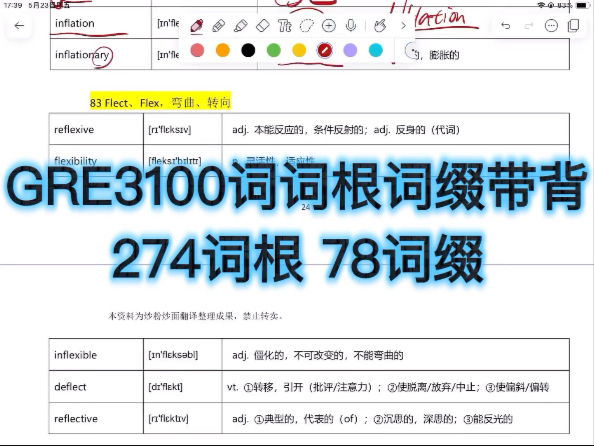Go back with the left arrow
Viewport: 594px width, 446px height.
coord(19,26)
